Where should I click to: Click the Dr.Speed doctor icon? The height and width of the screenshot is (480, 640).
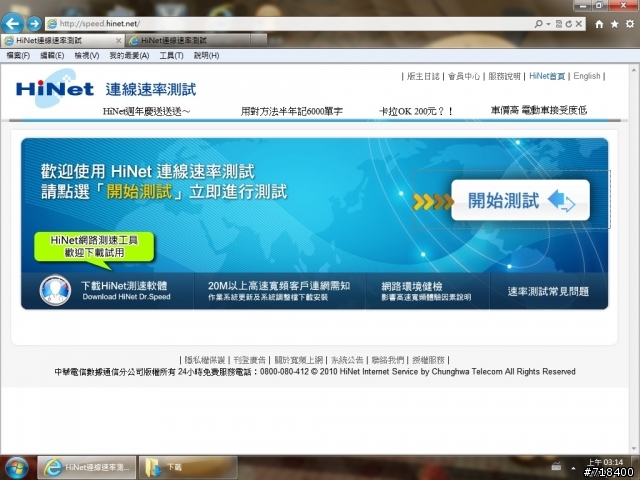pyautogui.click(x=55, y=291)
